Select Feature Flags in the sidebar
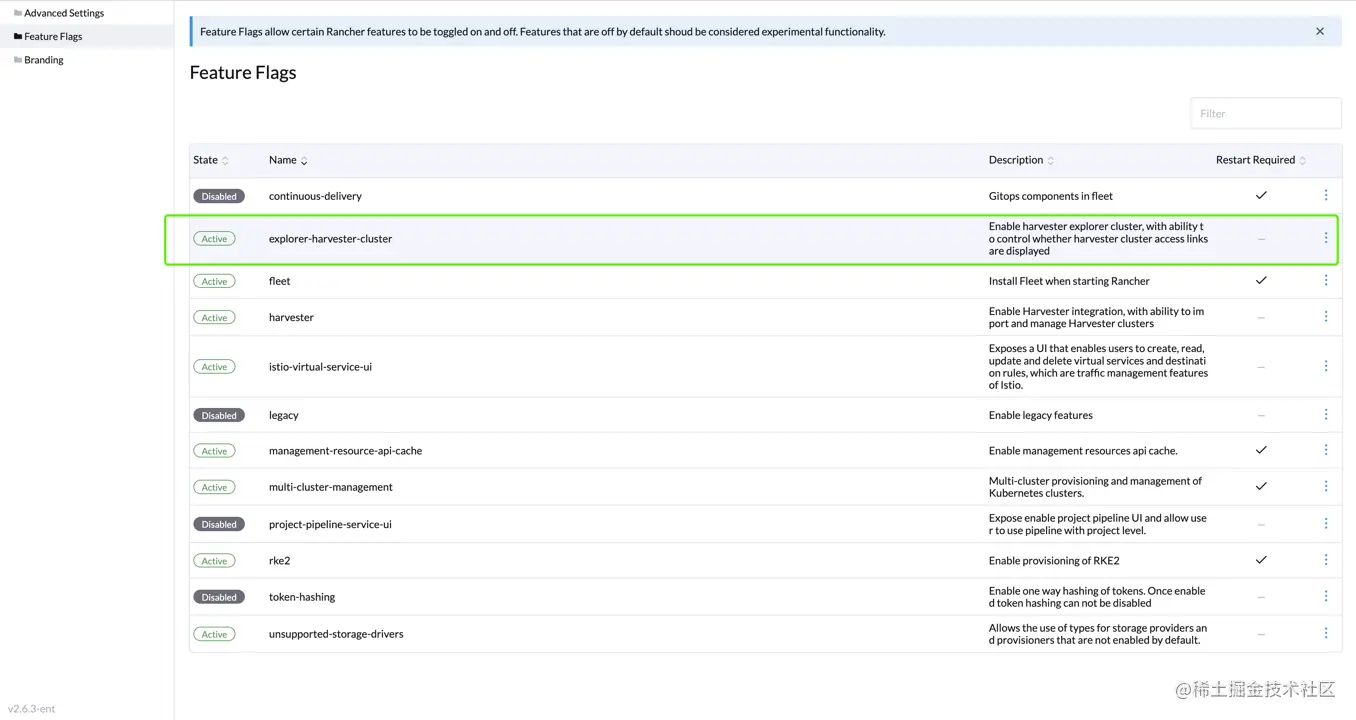 53,36
